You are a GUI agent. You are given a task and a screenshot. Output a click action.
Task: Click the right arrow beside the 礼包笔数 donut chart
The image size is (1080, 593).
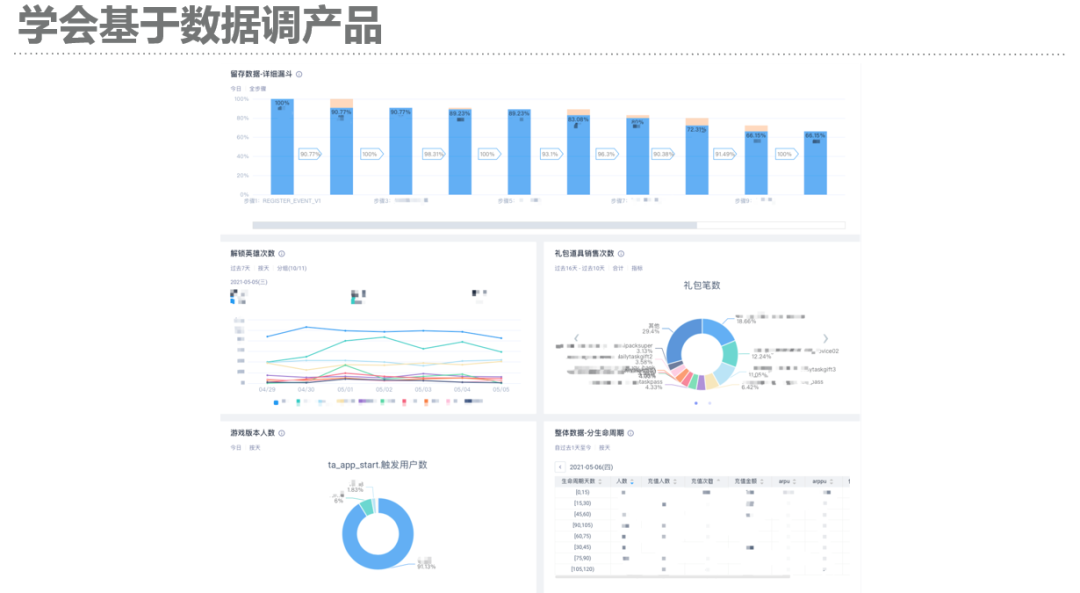tap(824, 336)
